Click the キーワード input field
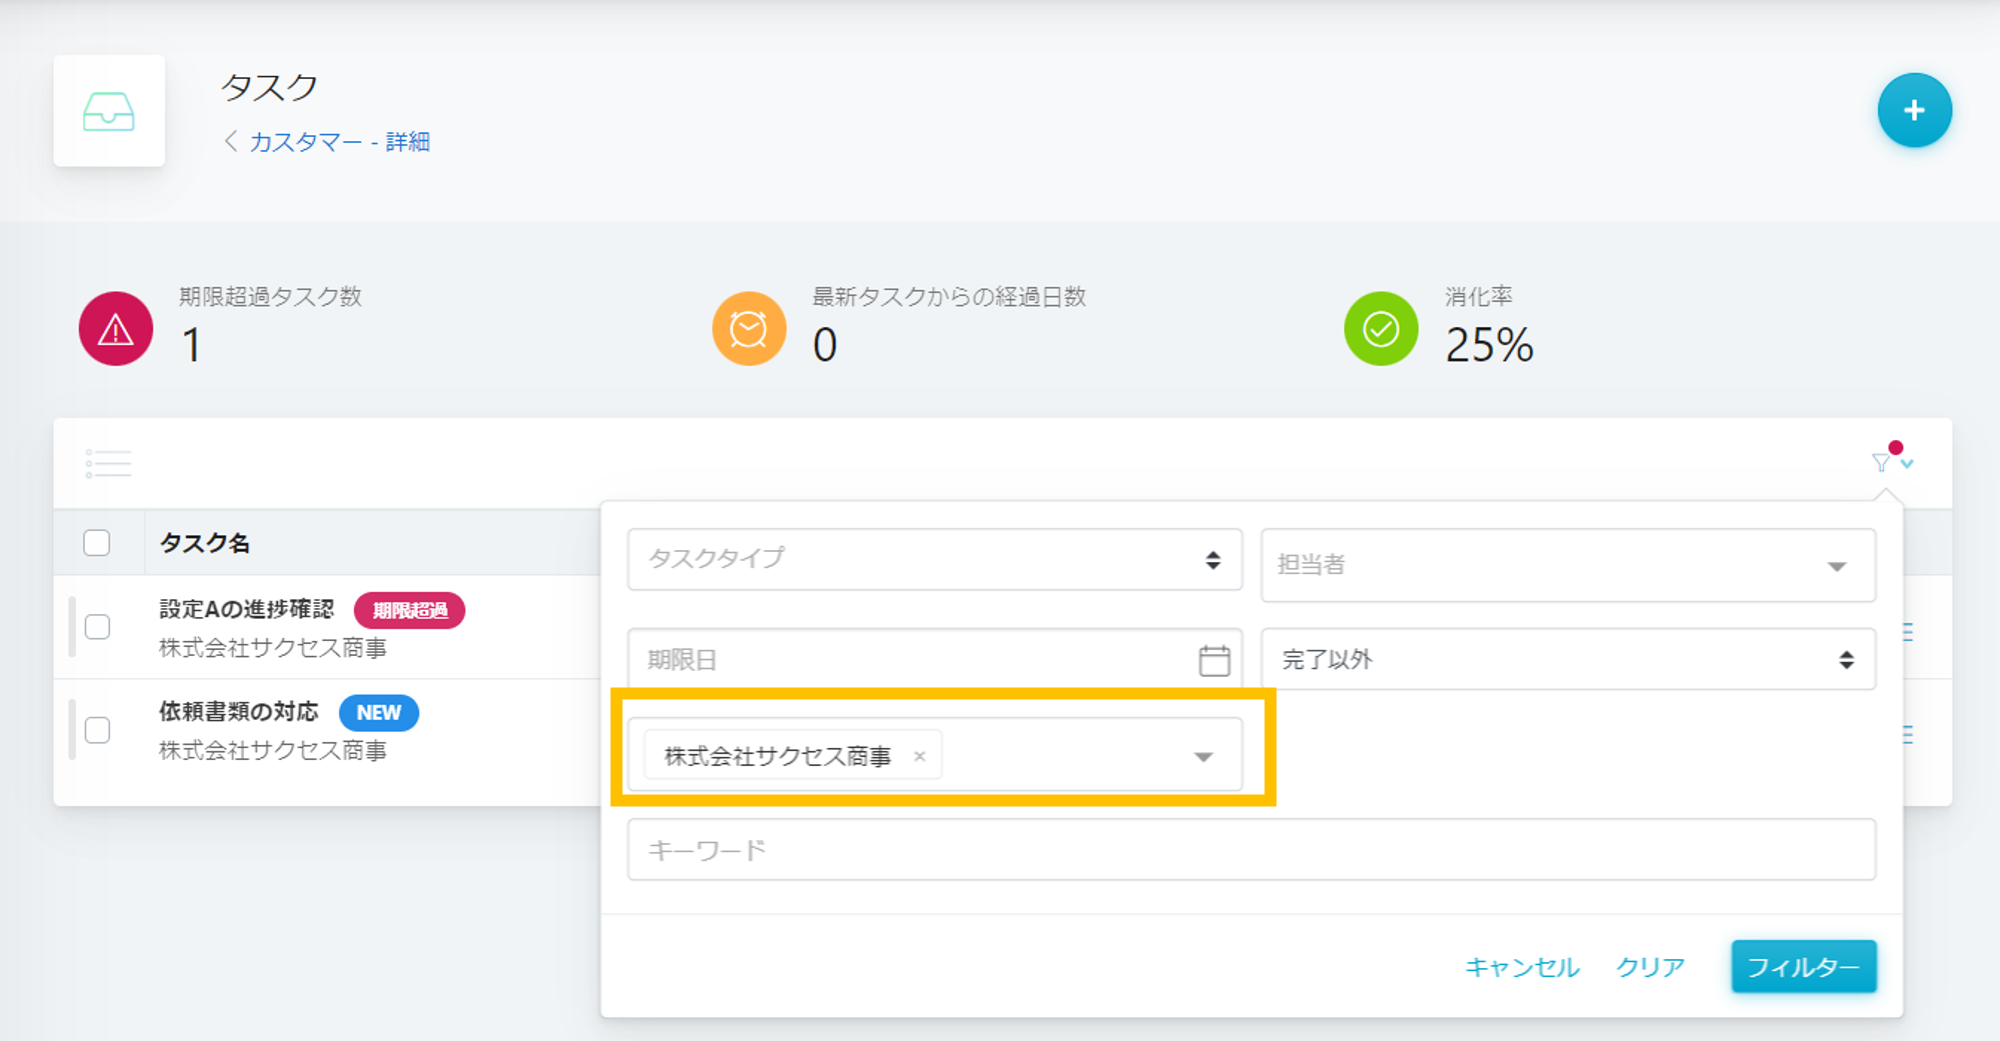This screenshot has height=1041, width=2000. [1251, 850]
